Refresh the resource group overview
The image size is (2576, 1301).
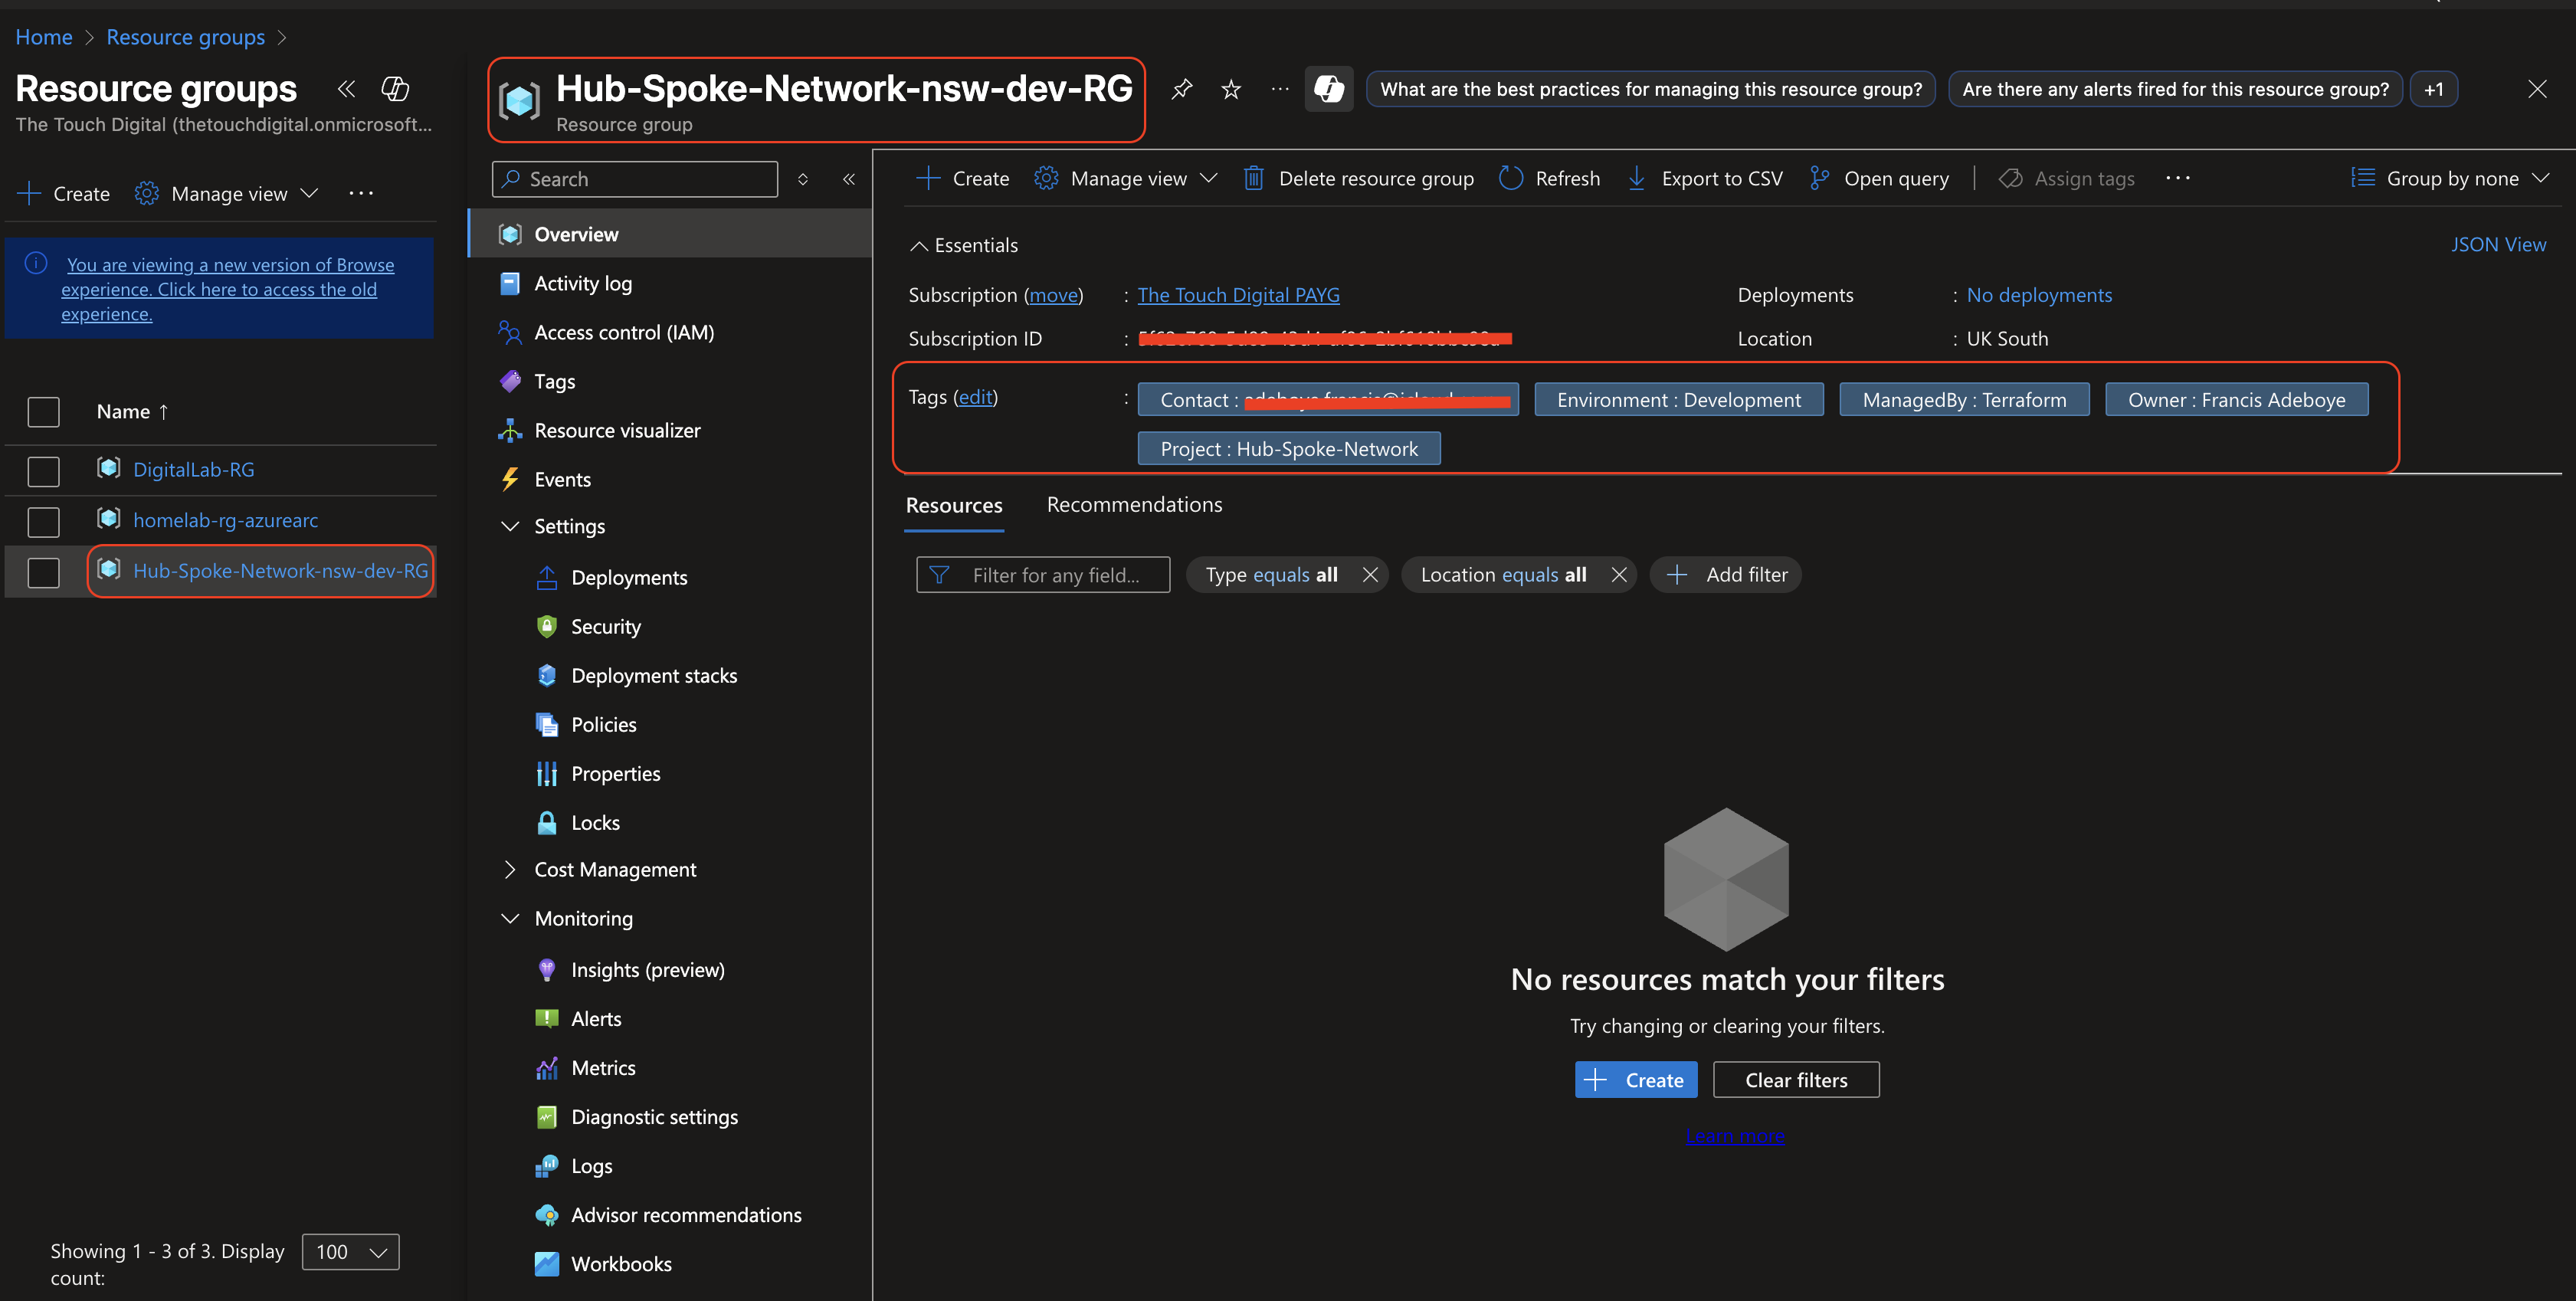pos(1549,178)
